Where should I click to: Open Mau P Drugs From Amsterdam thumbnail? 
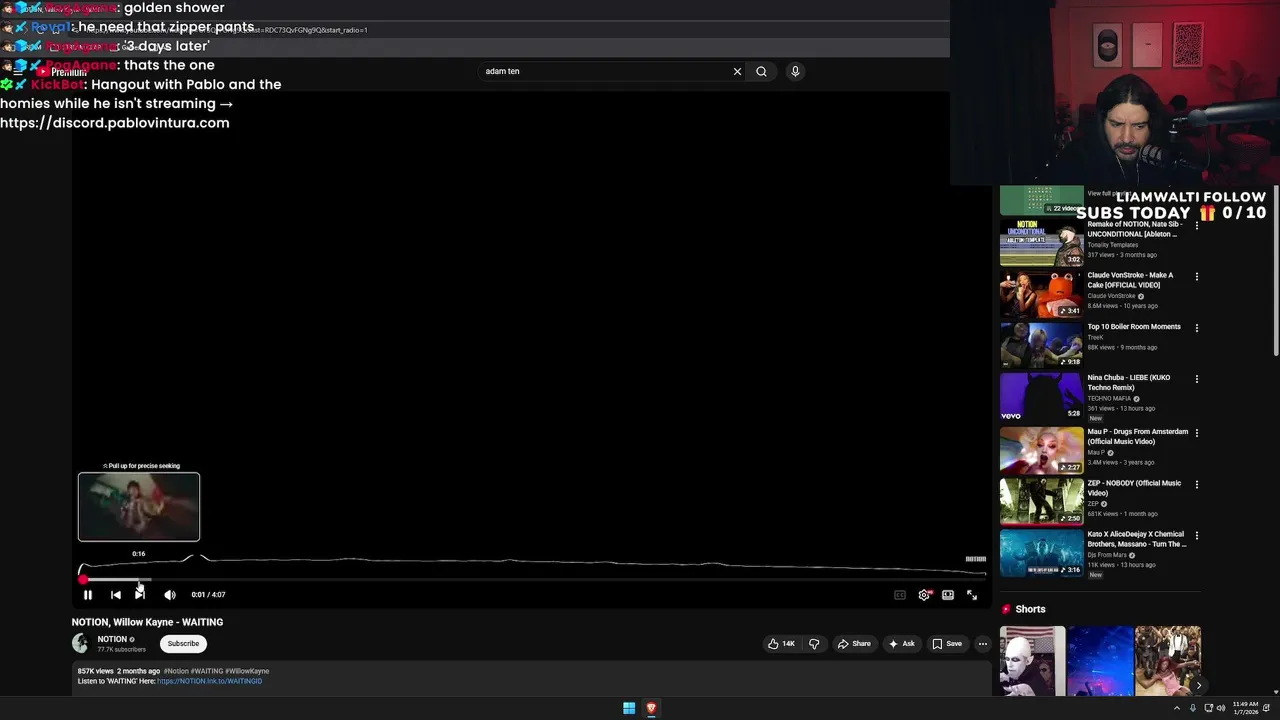1041,450
